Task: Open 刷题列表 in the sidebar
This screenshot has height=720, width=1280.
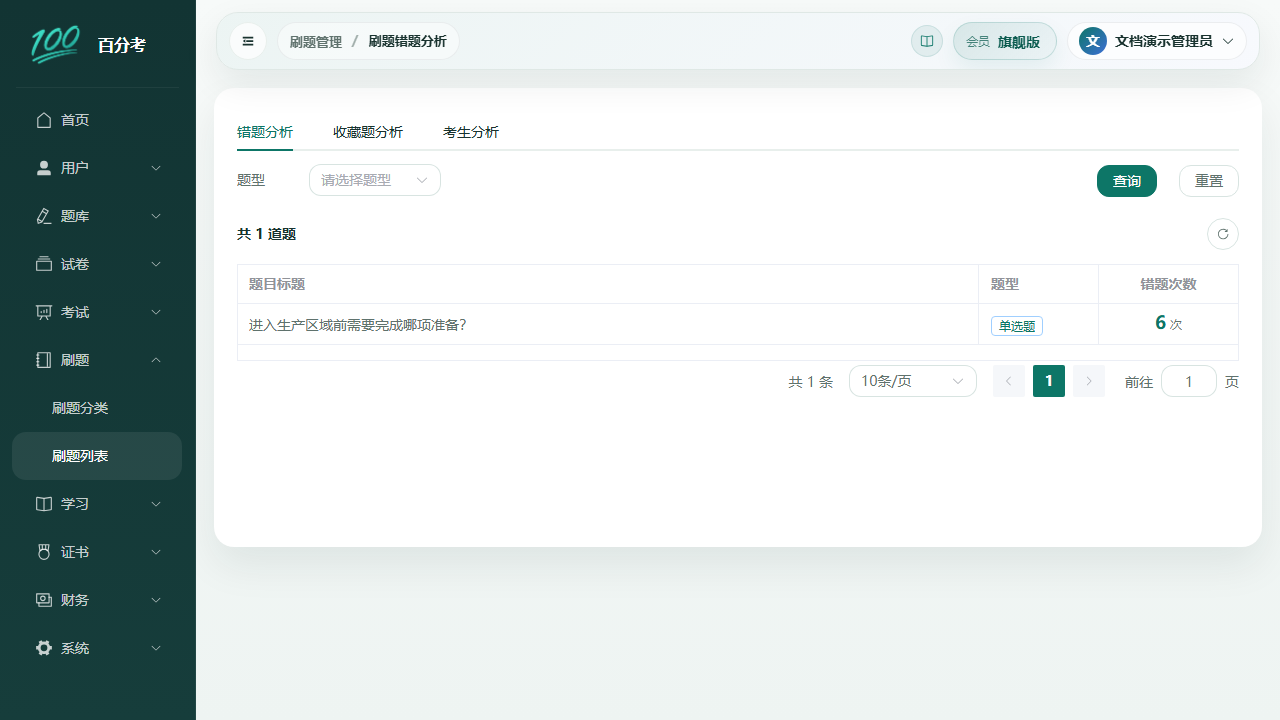Action: point(97,456)
